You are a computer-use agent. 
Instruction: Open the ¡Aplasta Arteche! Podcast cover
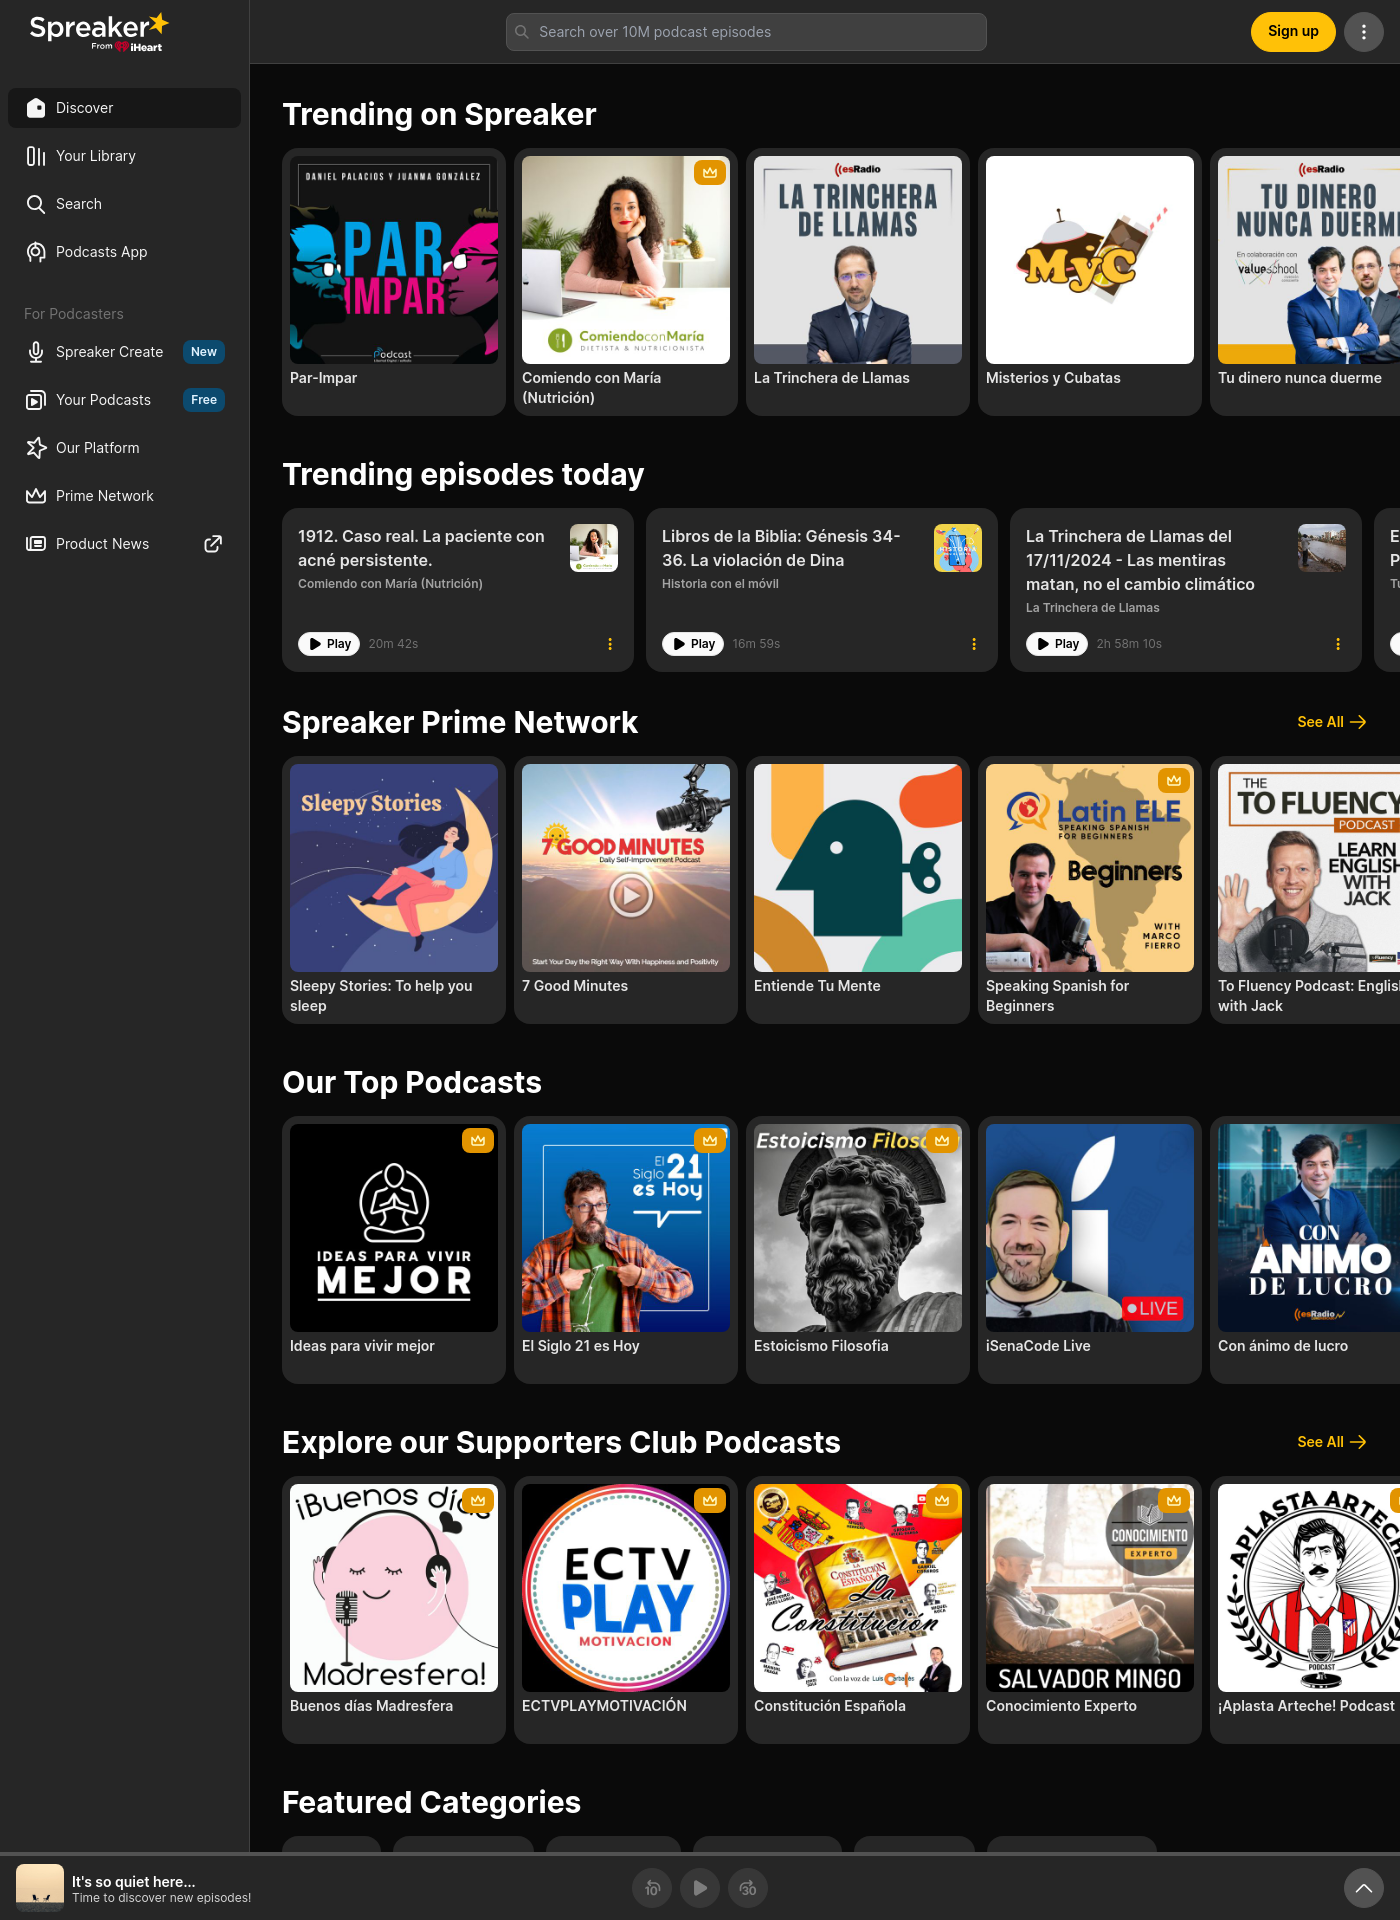coord(1309,1588)
